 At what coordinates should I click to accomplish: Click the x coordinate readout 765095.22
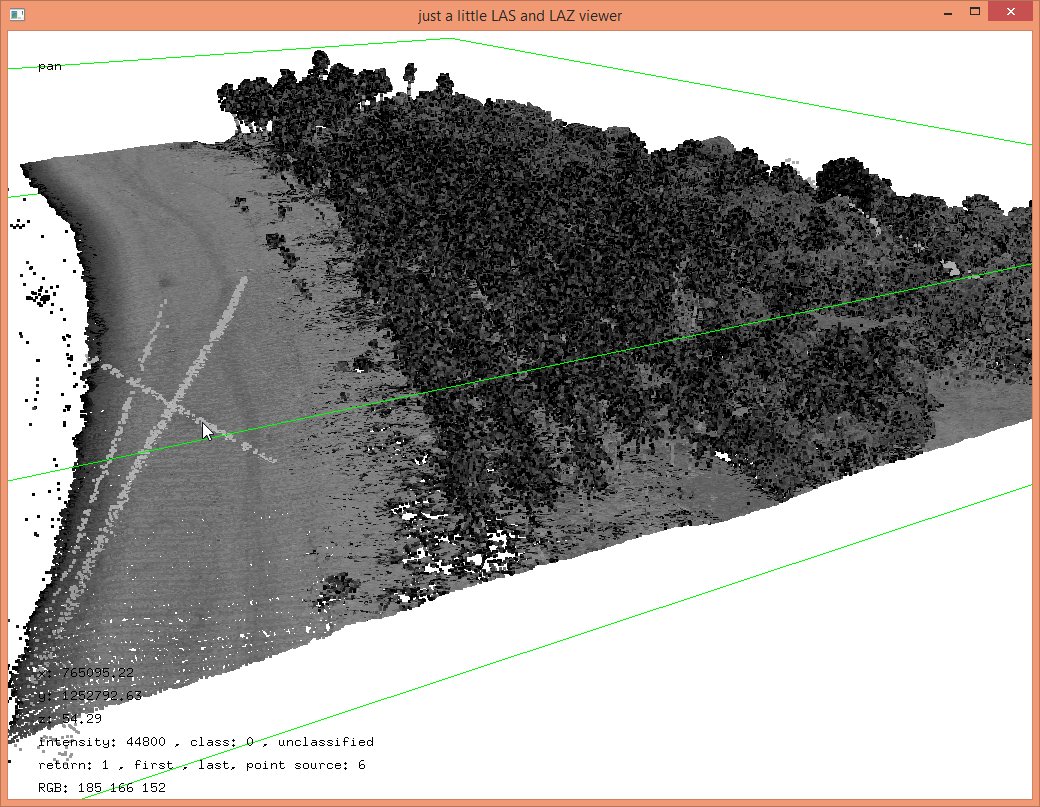point(88,673)
